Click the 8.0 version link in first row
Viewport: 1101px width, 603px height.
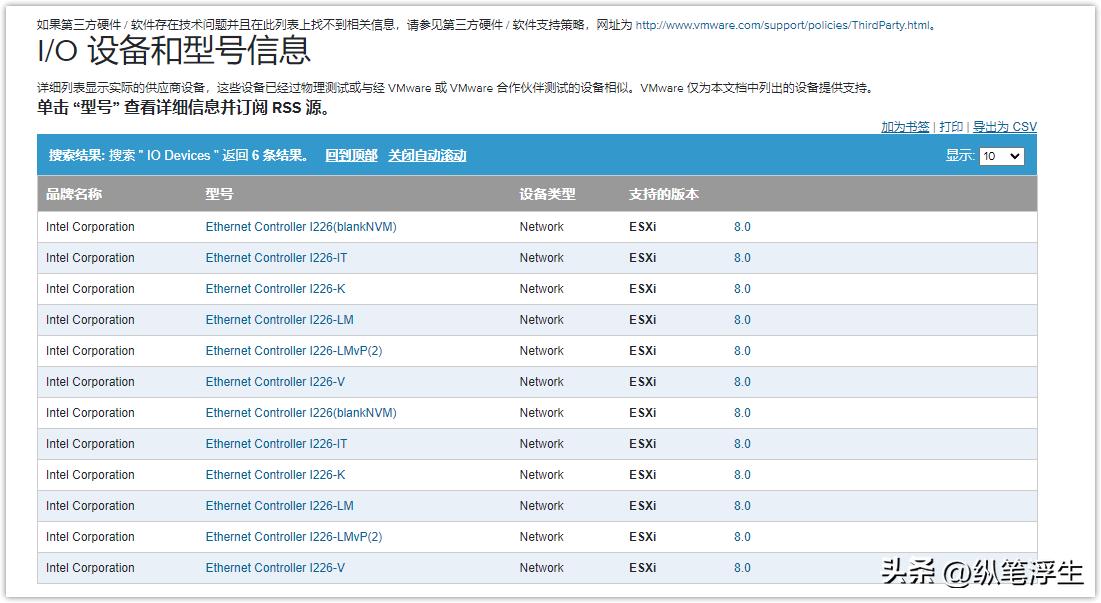[x=742, y=227]
